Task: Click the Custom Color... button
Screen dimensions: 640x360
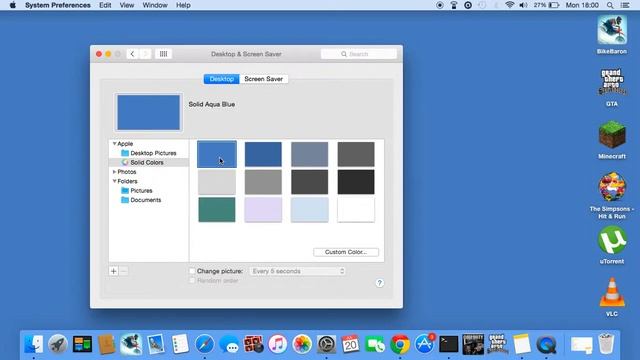Action: click(x=346, y=252)
